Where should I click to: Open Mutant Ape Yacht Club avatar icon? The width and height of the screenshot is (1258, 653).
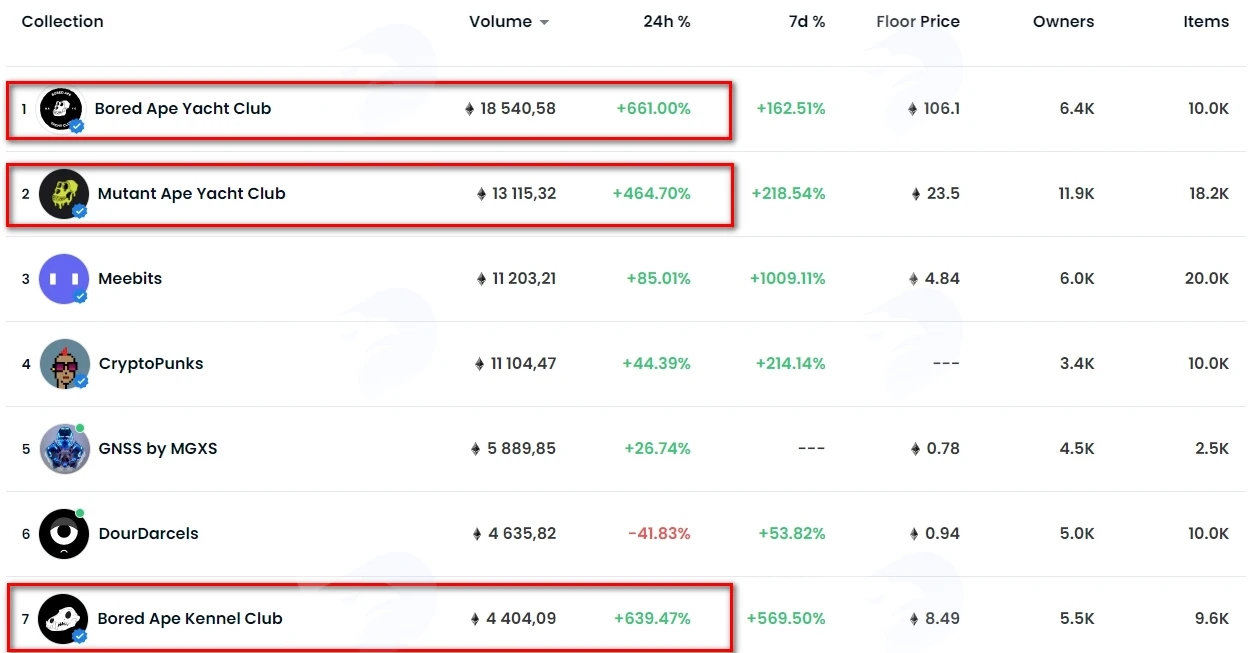pyautogui.click(x=63, y=194)
